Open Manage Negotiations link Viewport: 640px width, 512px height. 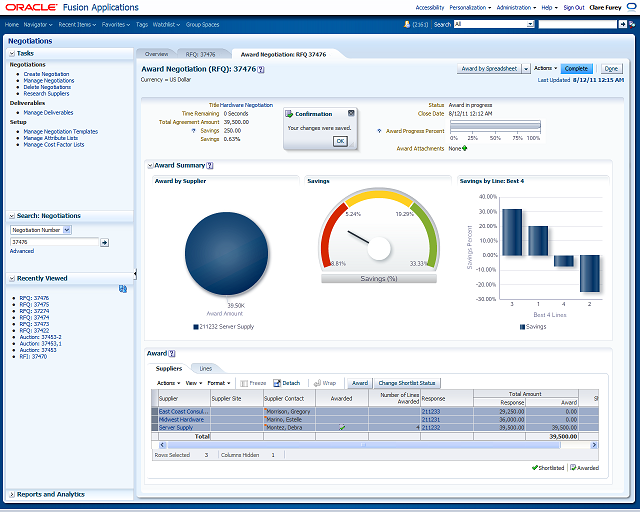click(49, 81)
